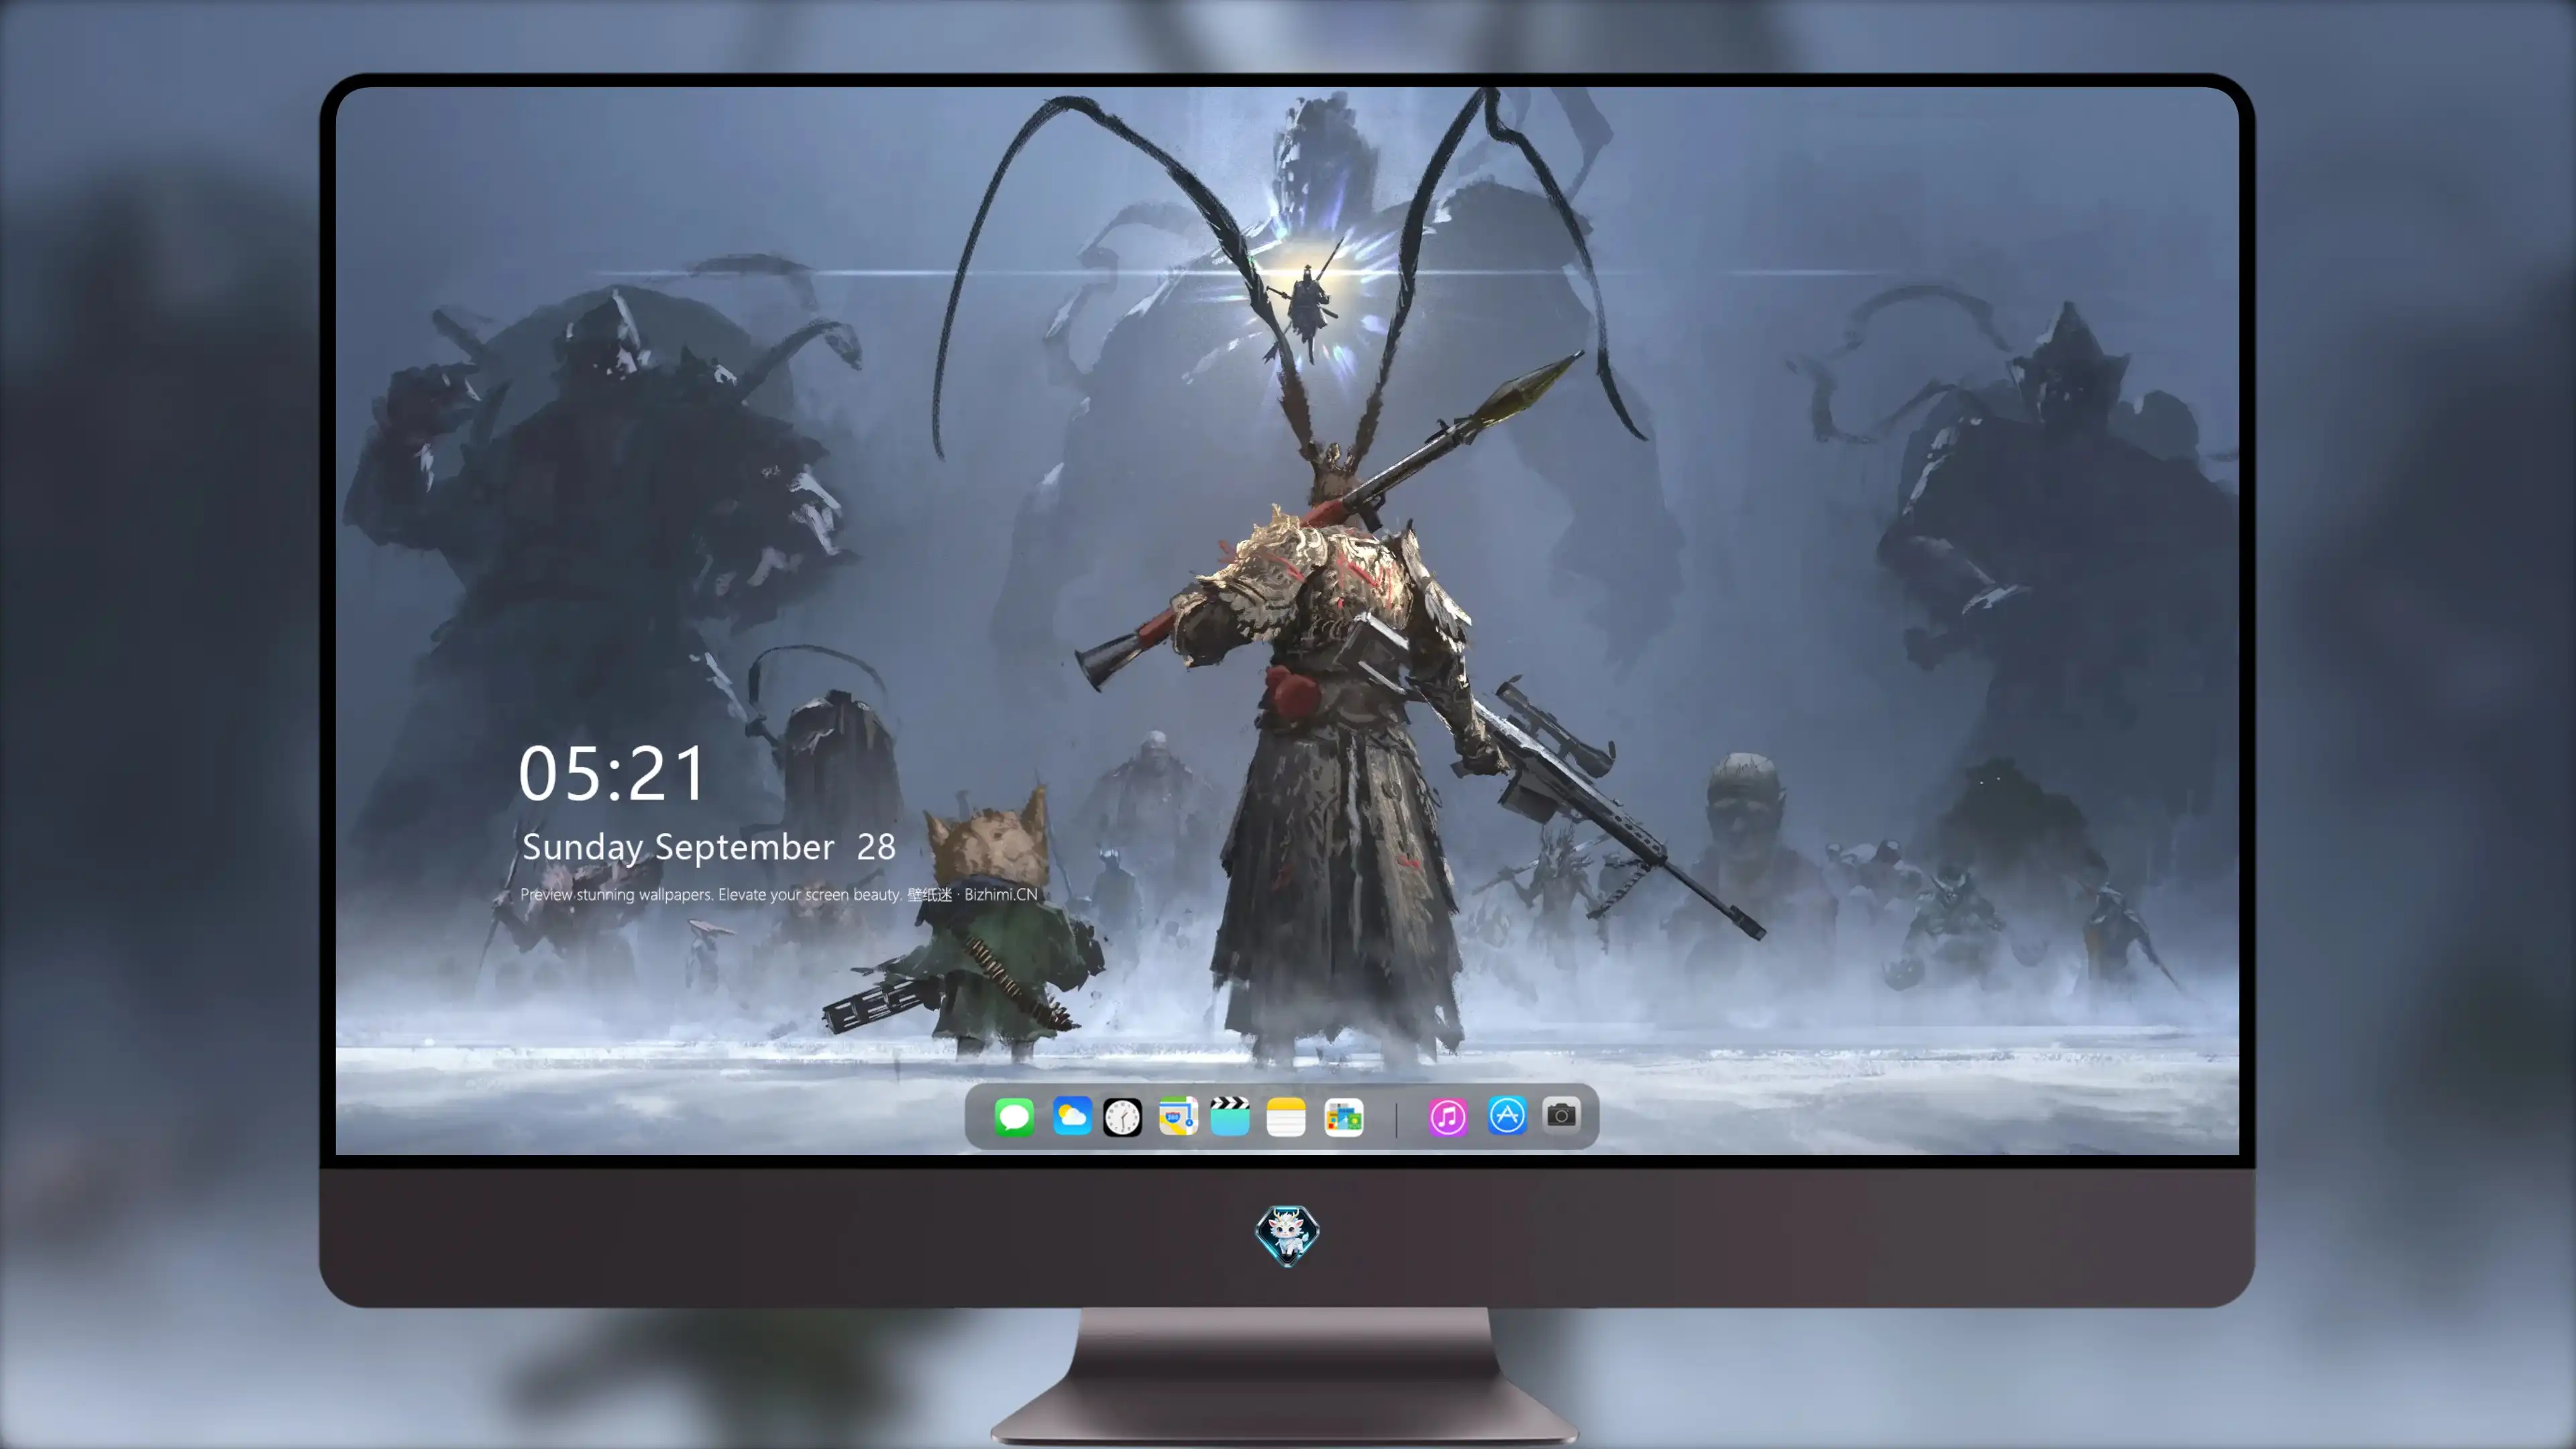This screenshot has width=2576, height=1449.
Task: Click the 05:21 clock display
Action: pos(612,774)
